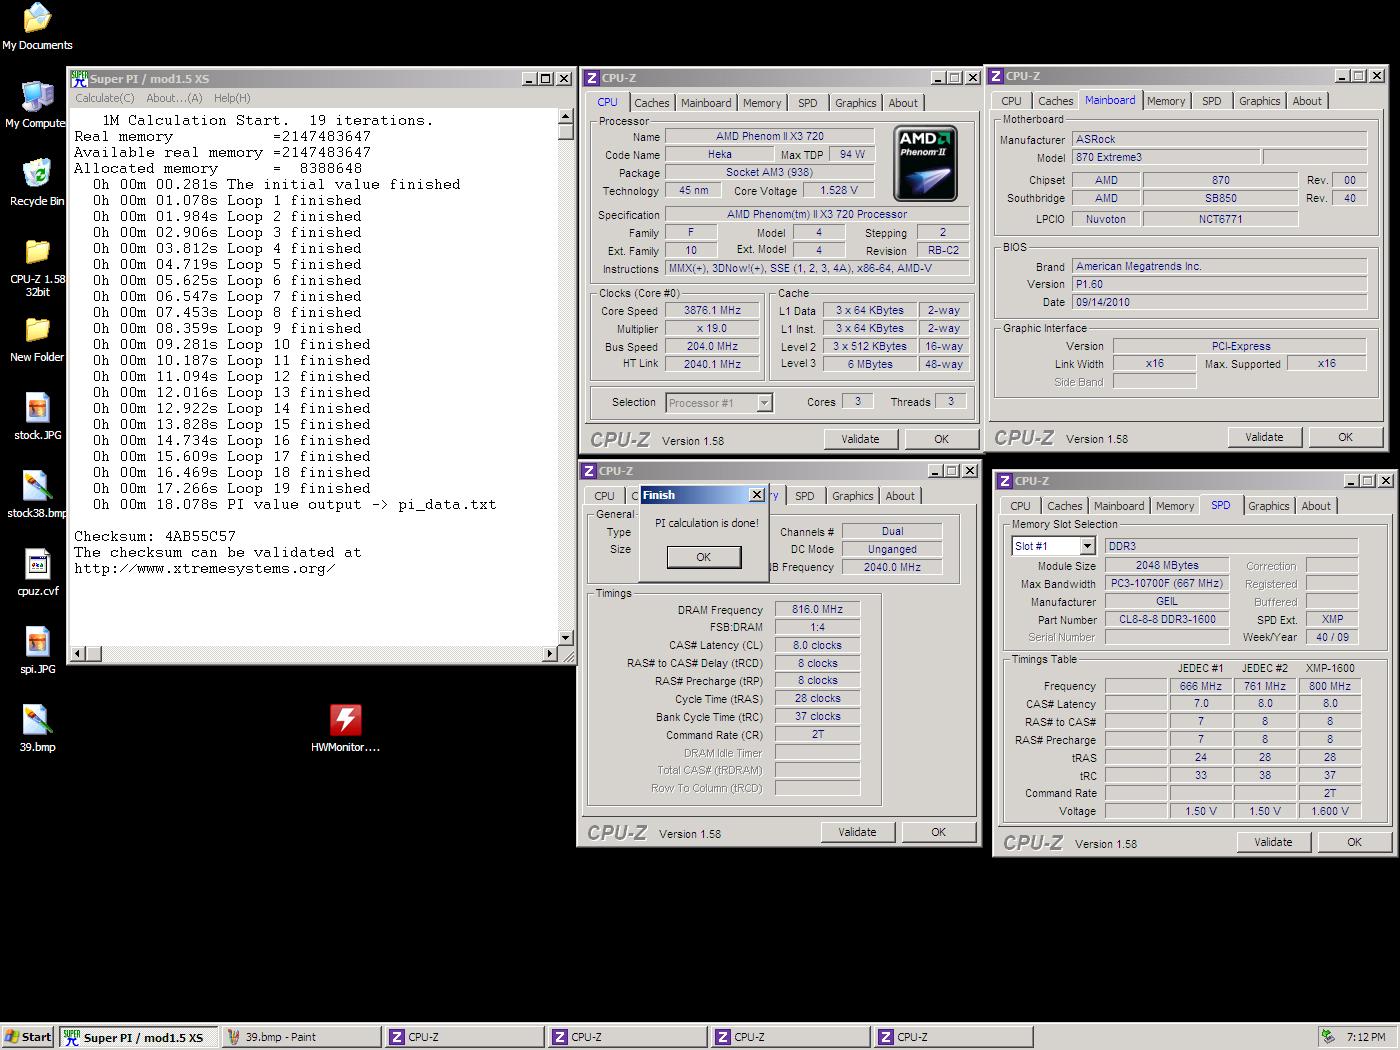
Task: Open Help(H) menu in Super PI
Action: (x=232, y=98)
